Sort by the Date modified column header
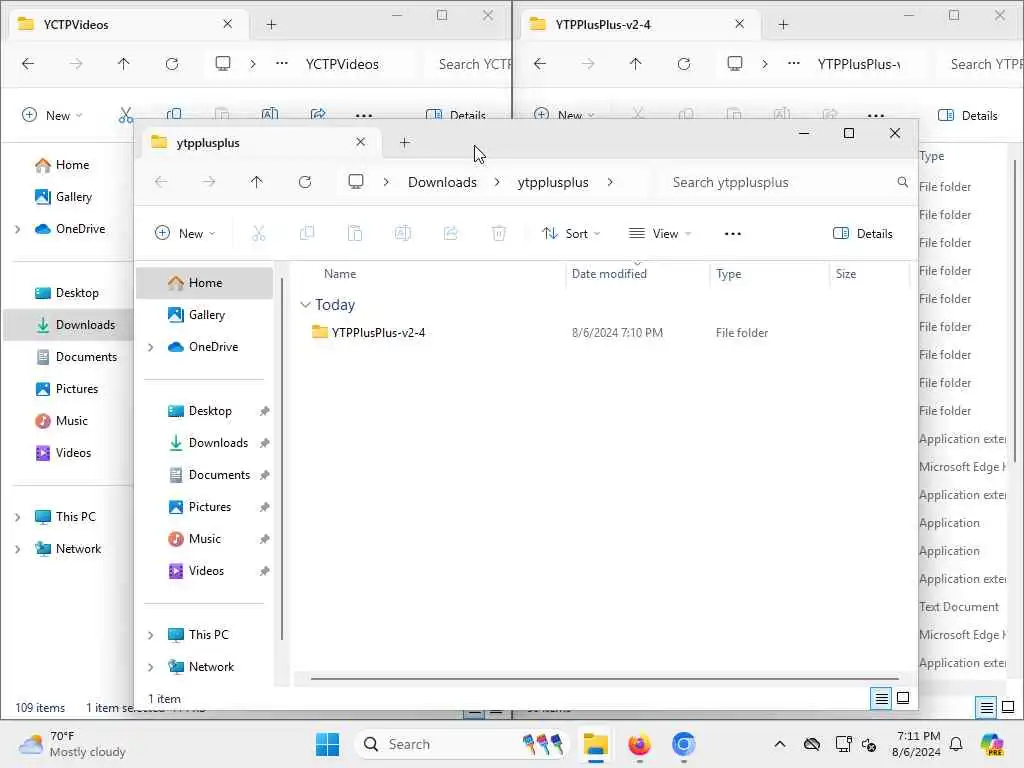The height and width of the screenshot is (768, 1024). pyautogui.click(x=609, y=274)
